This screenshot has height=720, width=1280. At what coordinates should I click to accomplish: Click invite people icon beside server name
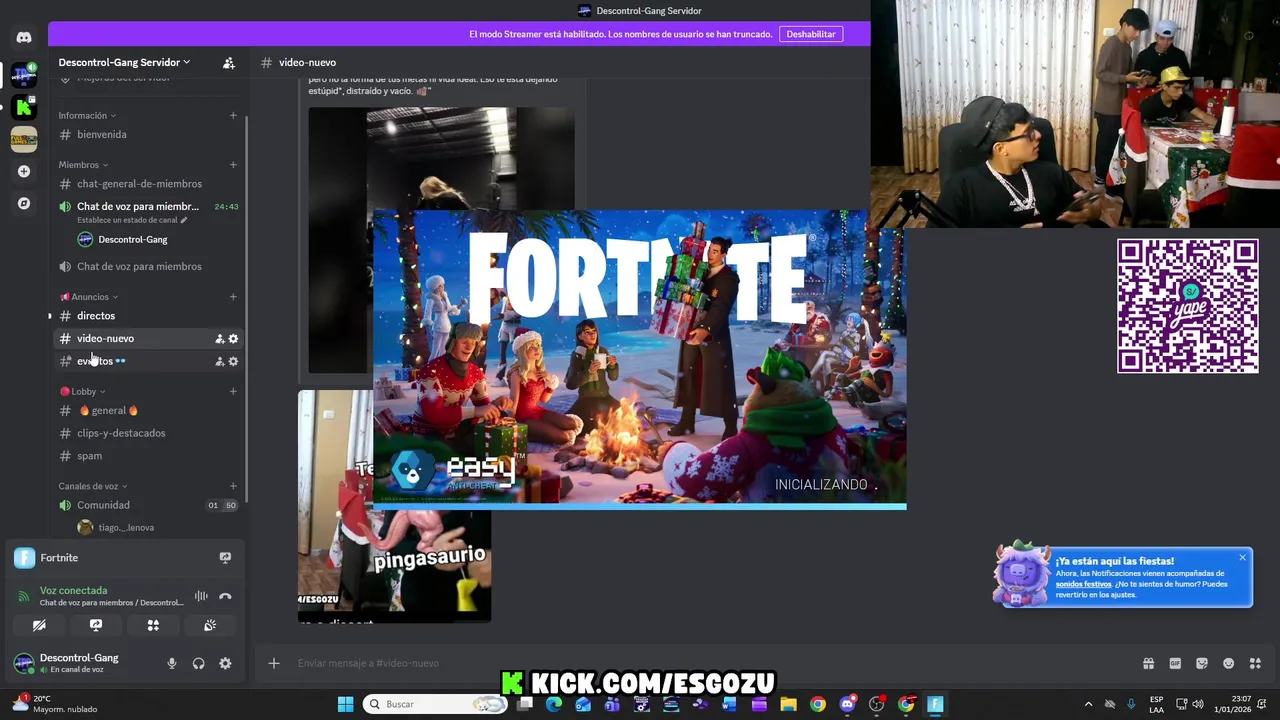click(228, 62)
